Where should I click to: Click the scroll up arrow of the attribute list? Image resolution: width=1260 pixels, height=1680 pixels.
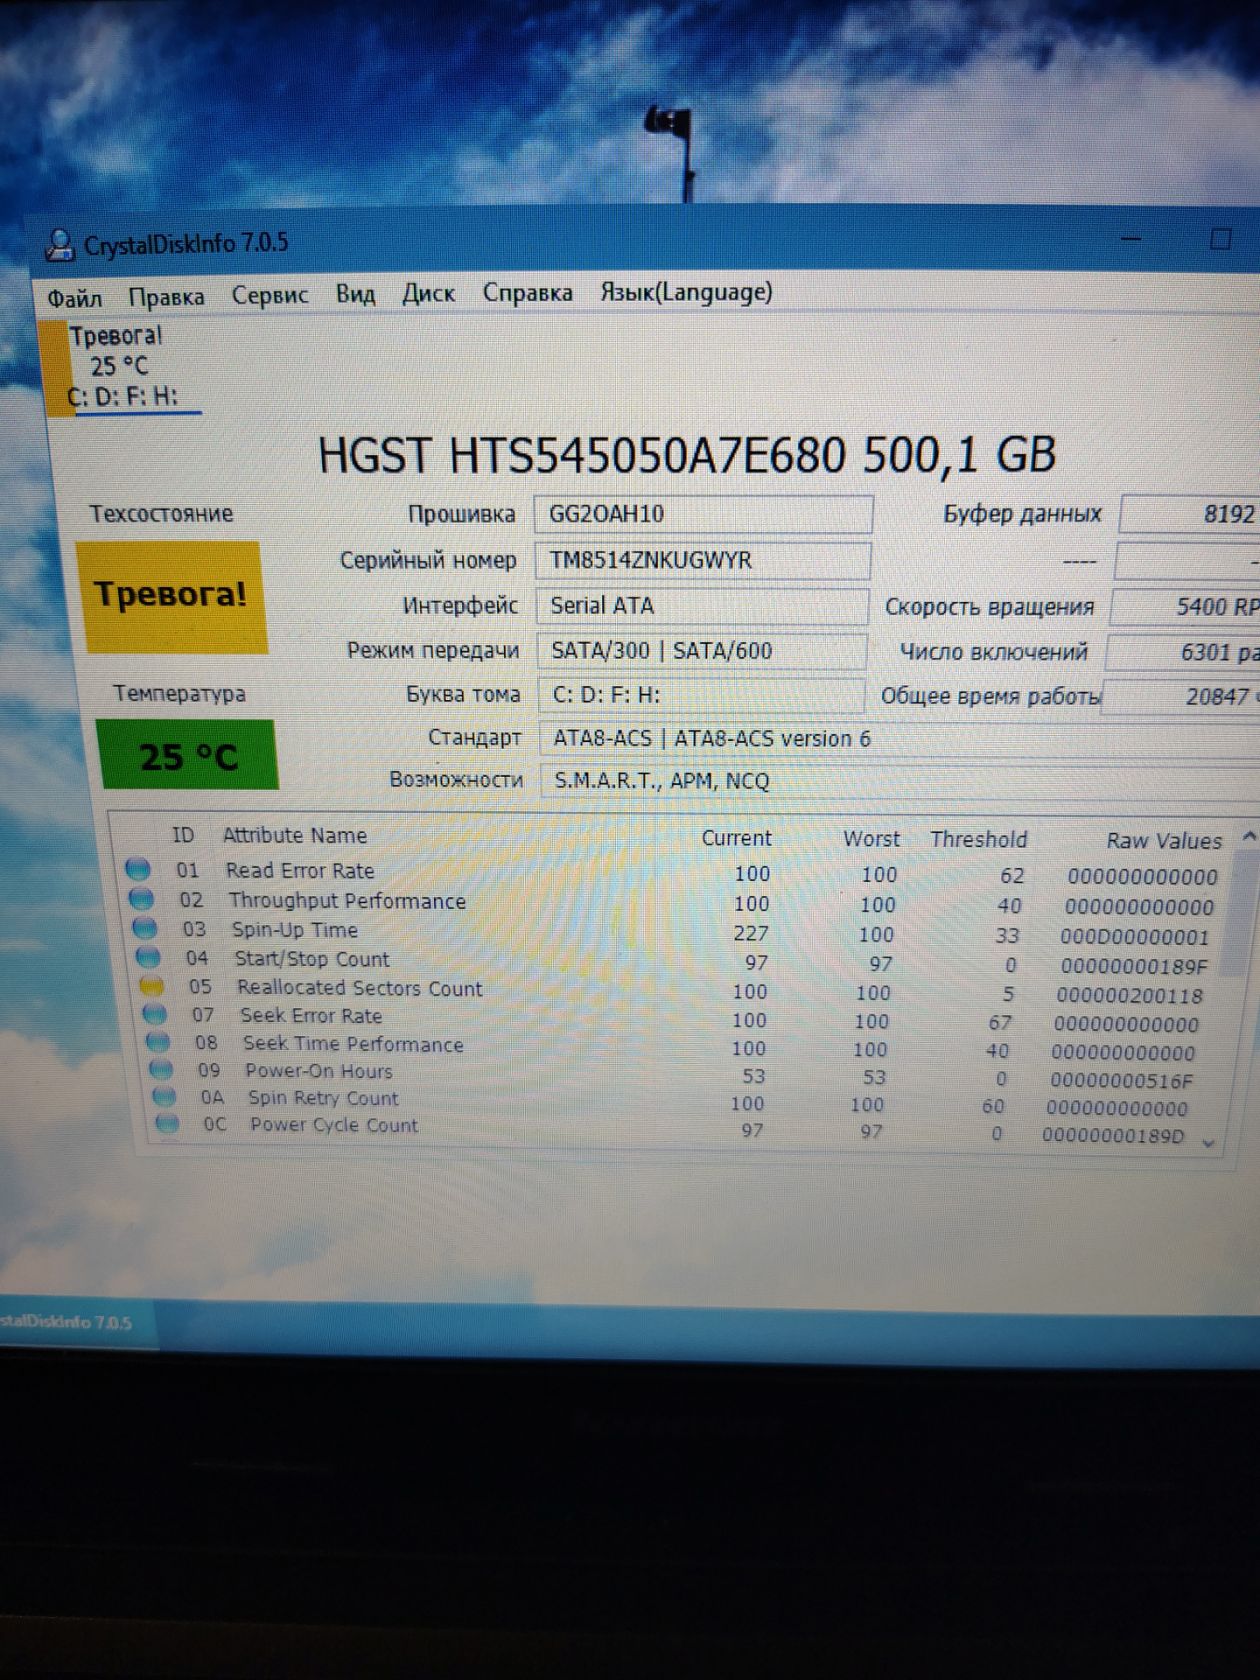pos(1248,836)
